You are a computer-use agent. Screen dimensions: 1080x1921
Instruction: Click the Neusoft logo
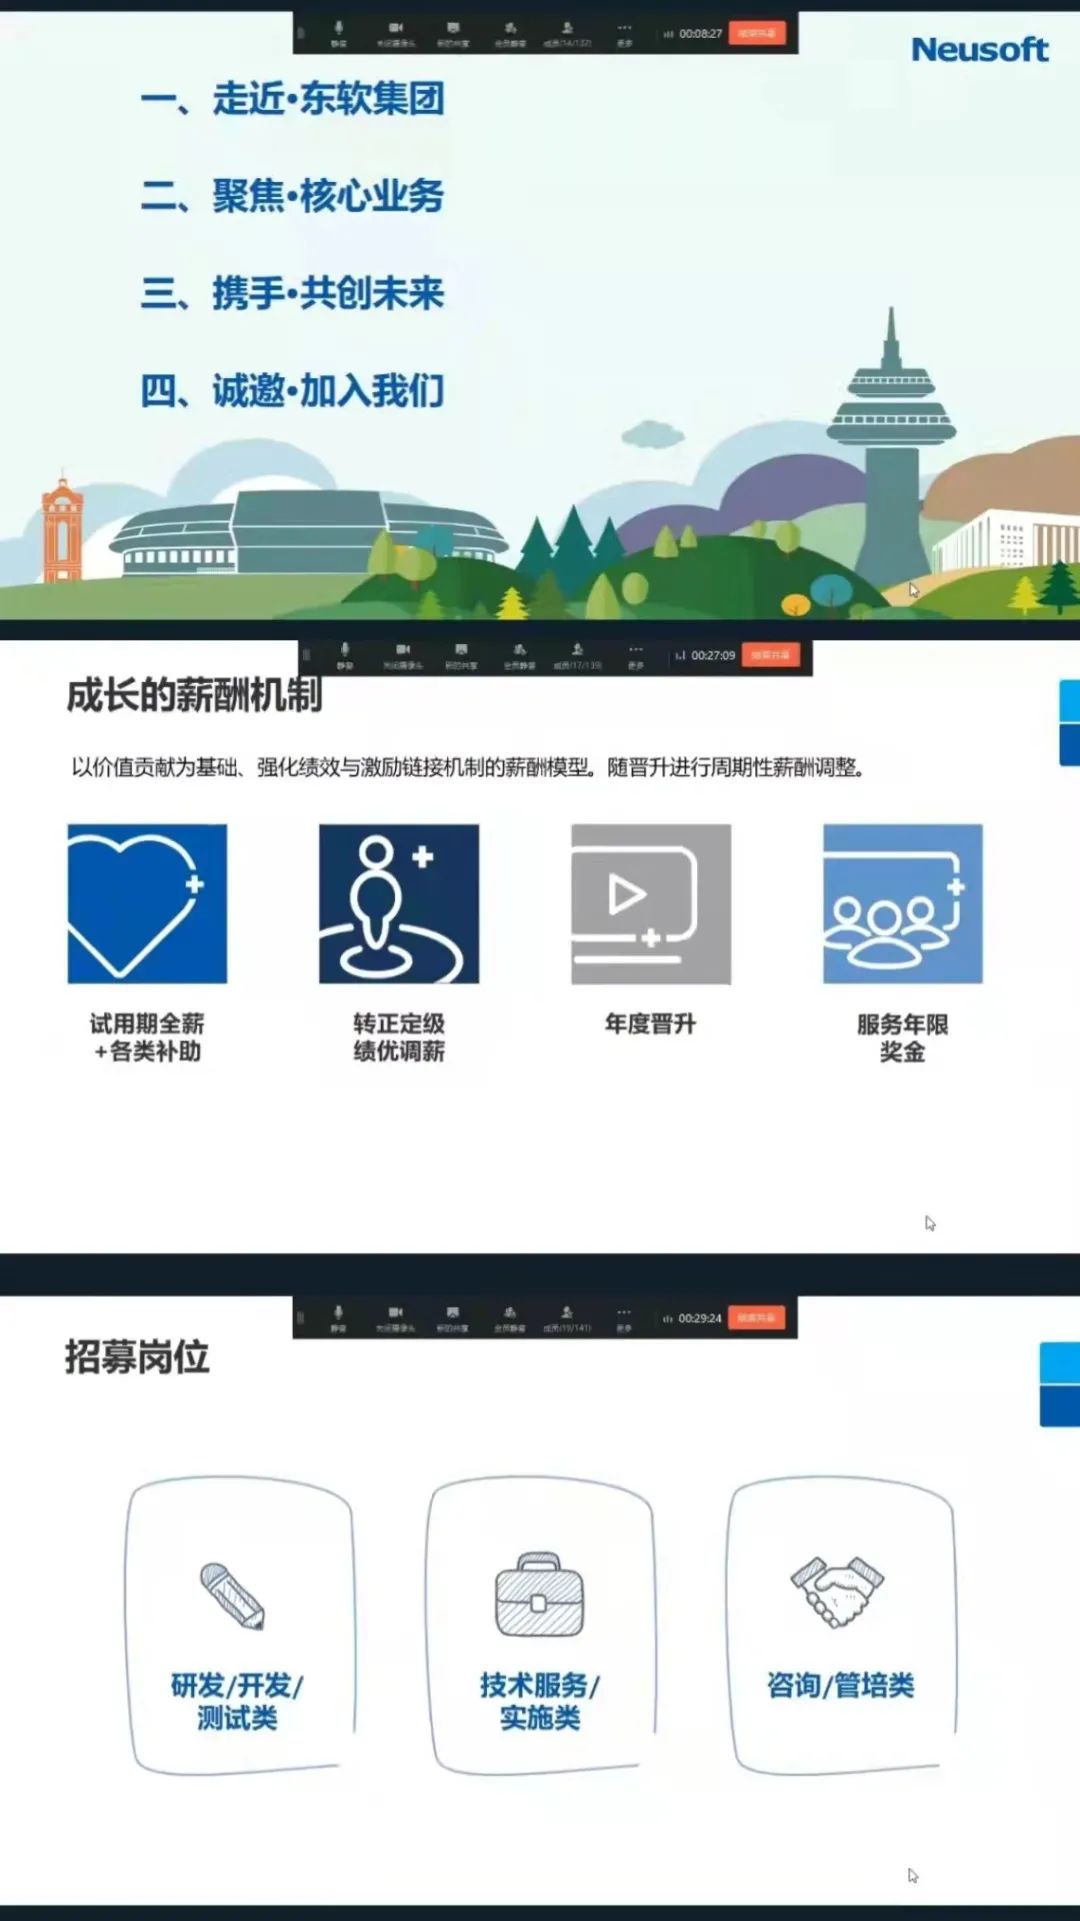click(x=979, y=49)
